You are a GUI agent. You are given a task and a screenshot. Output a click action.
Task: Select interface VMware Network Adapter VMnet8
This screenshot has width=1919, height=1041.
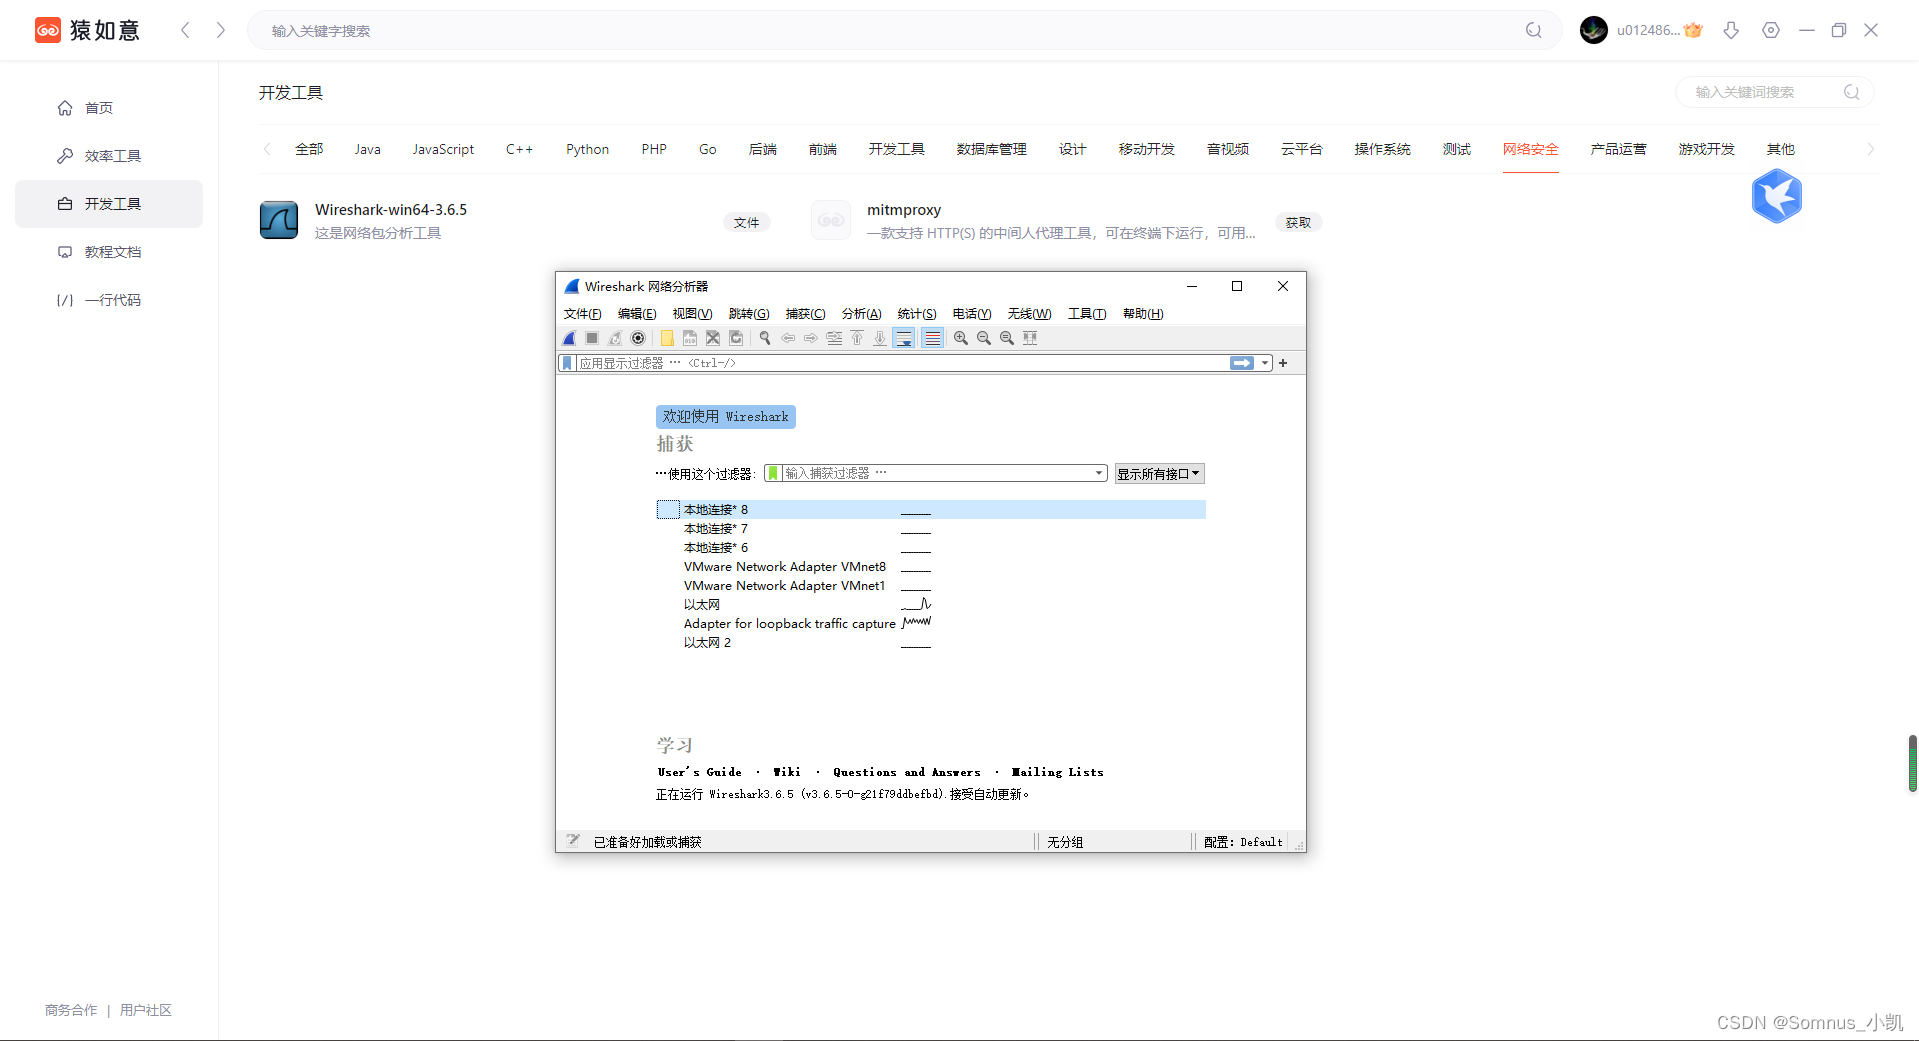(x=931, y=567)
